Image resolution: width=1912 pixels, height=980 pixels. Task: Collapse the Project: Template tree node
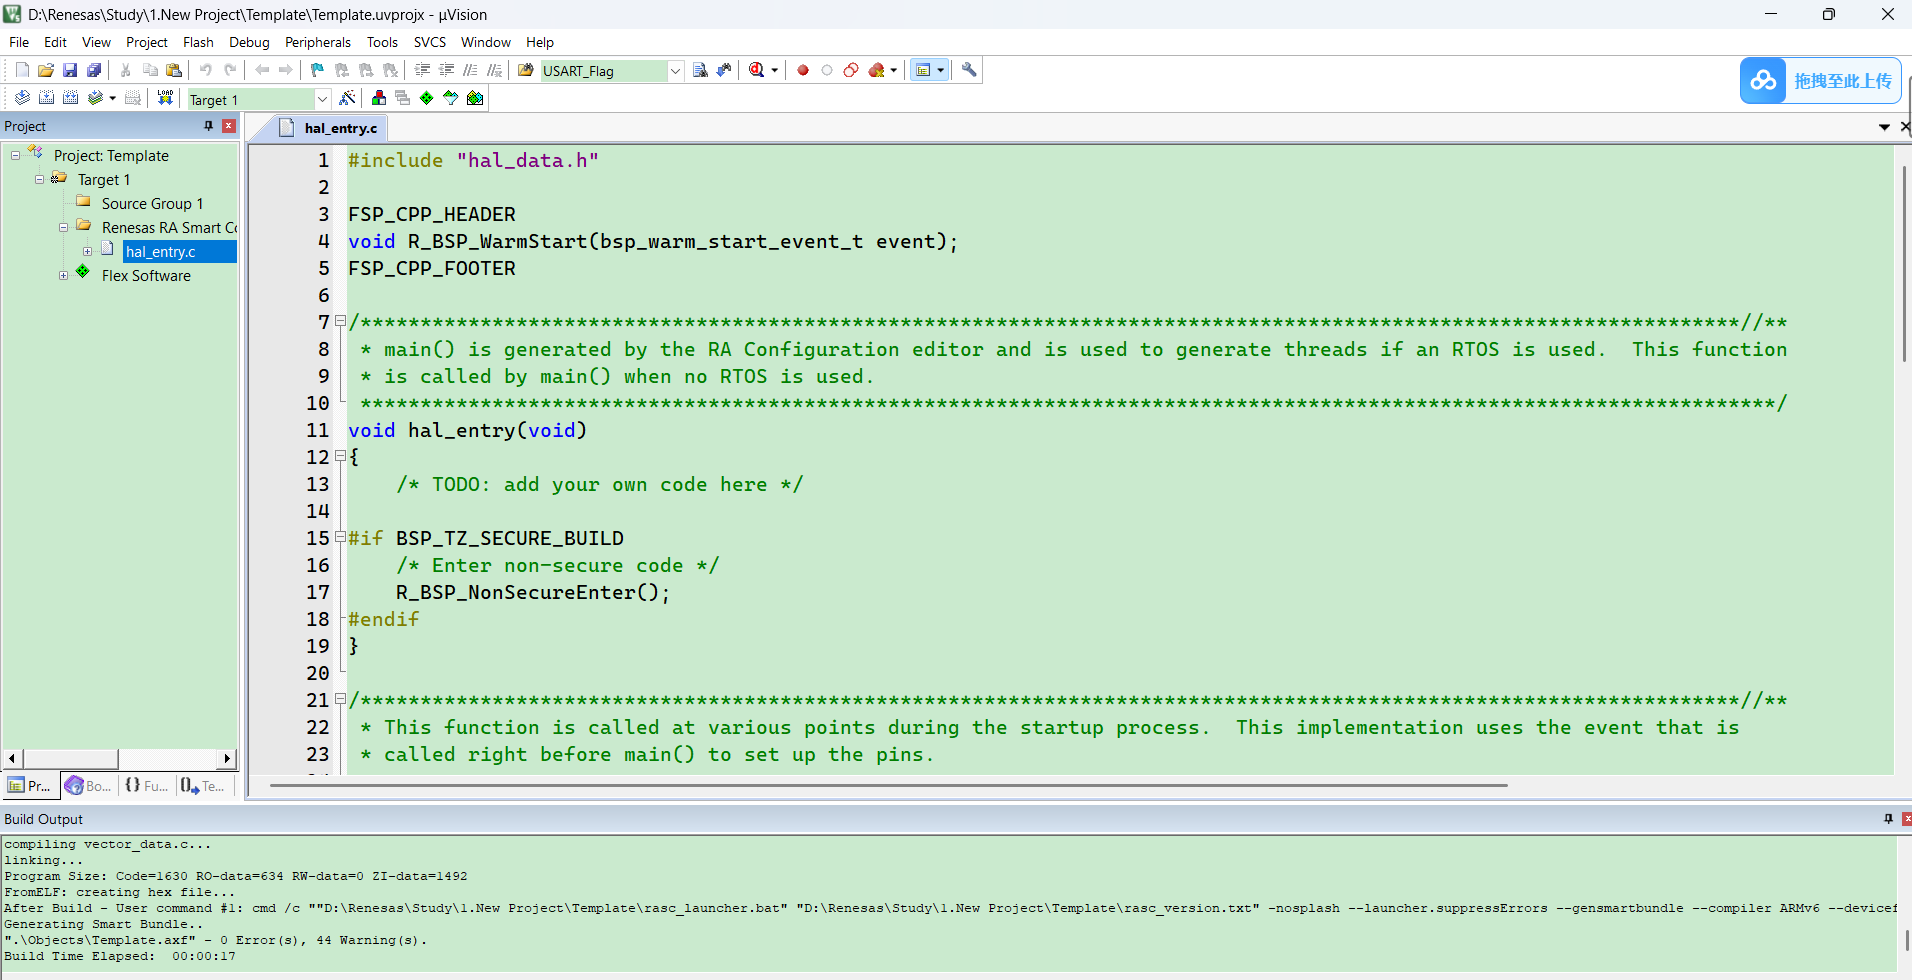pyautogui.click(x=15, y=155)
